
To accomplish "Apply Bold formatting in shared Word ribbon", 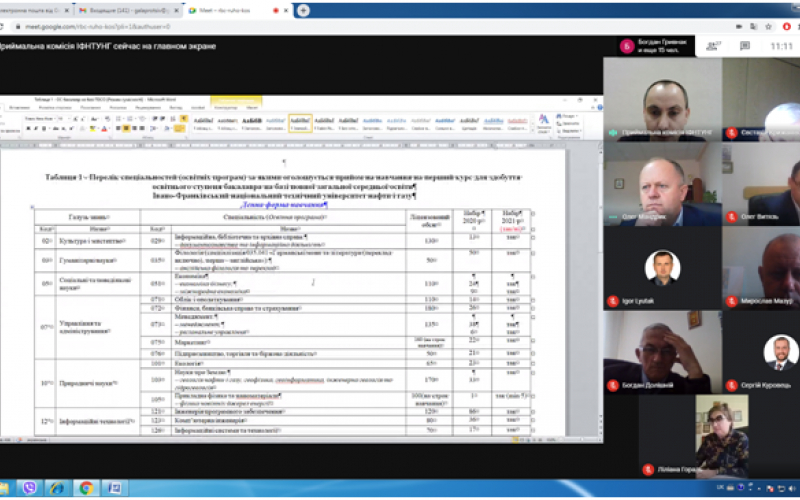I will (x=29, y=129).
